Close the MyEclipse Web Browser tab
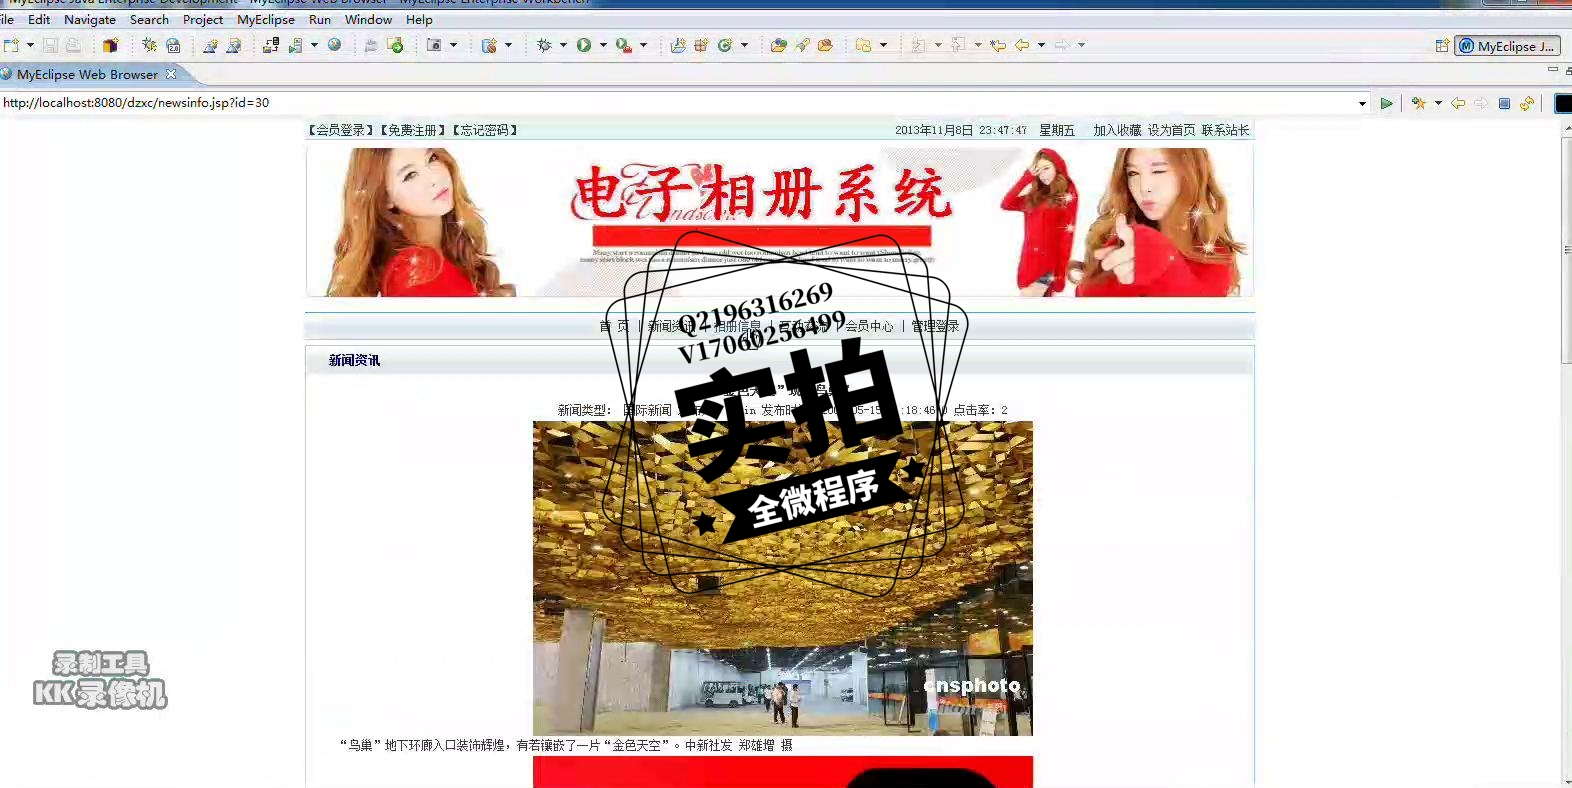 tap(171, 74)
